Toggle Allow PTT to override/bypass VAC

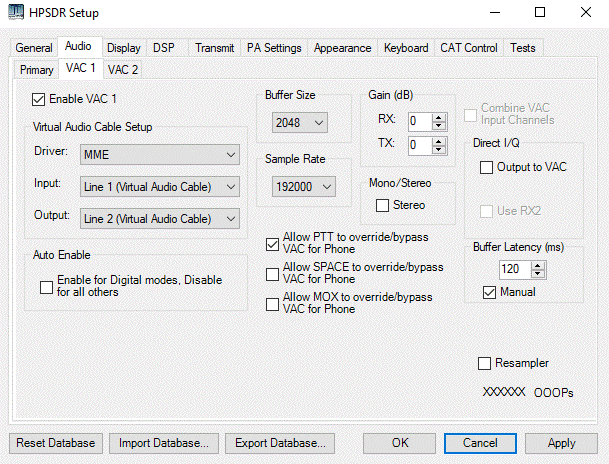point(272,244)
